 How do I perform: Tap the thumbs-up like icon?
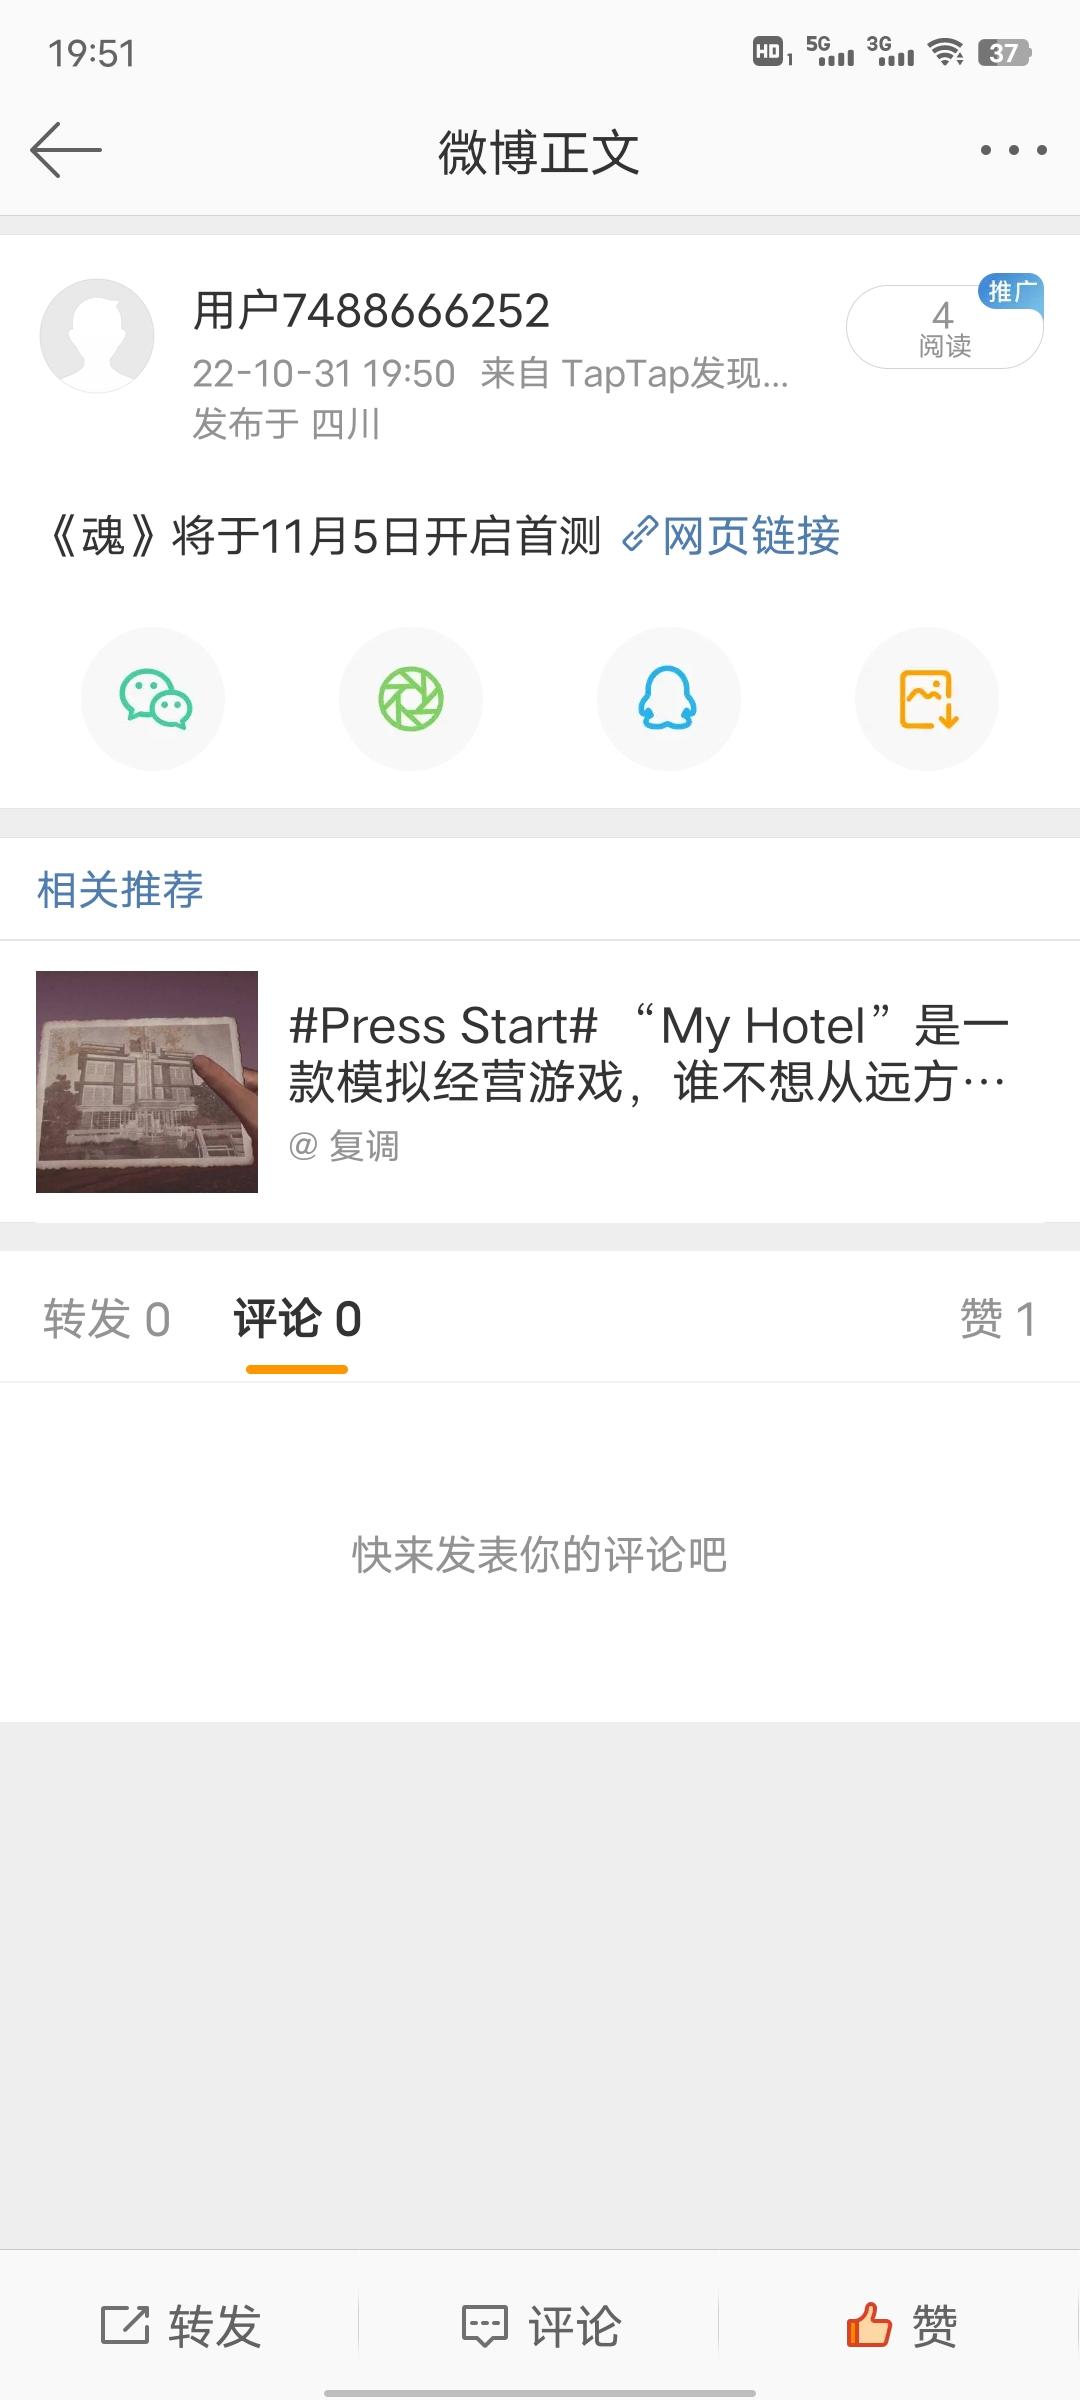[868, 2324]
